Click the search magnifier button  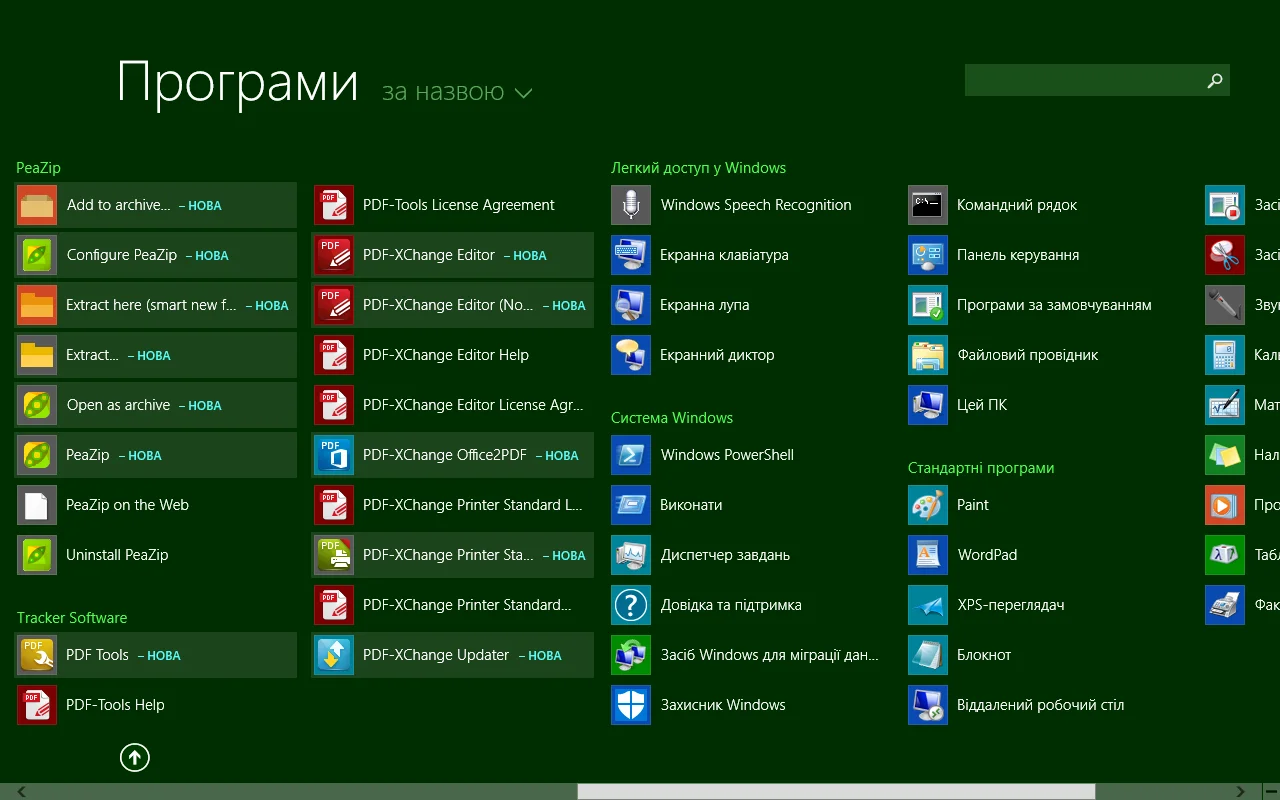pos(1215,81)
